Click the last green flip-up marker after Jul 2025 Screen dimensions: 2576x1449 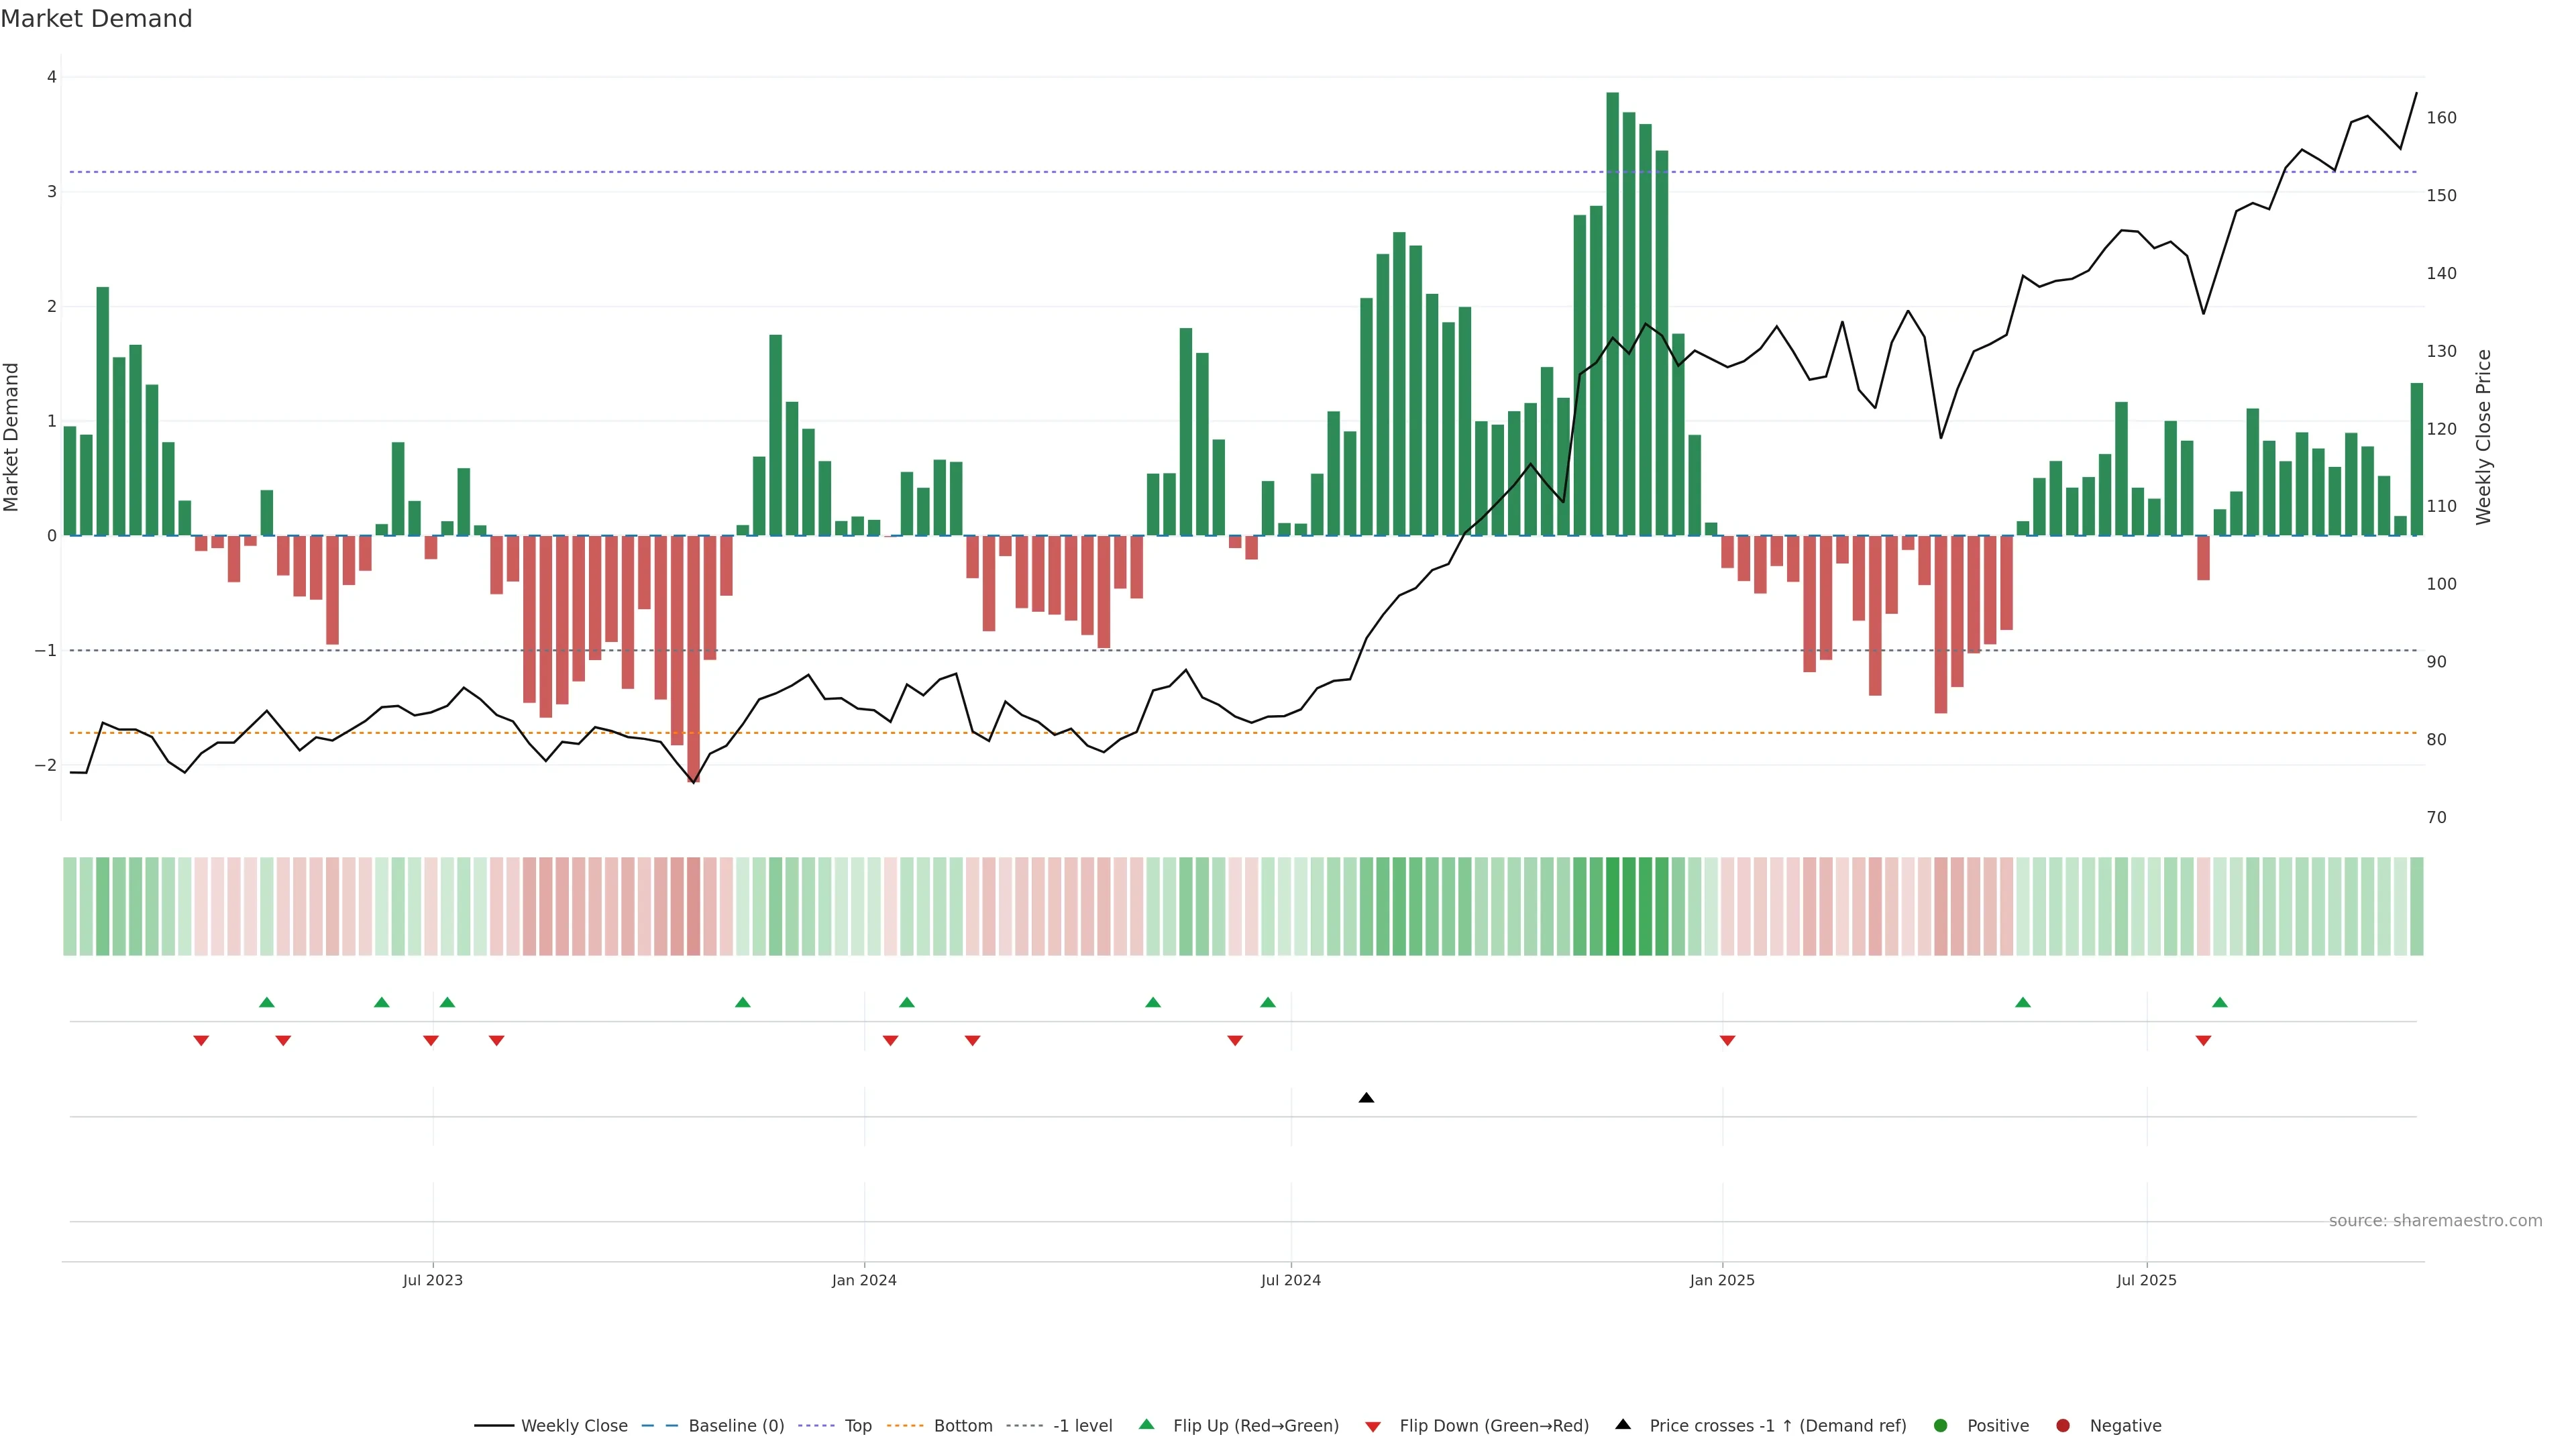[2220, 1002]
